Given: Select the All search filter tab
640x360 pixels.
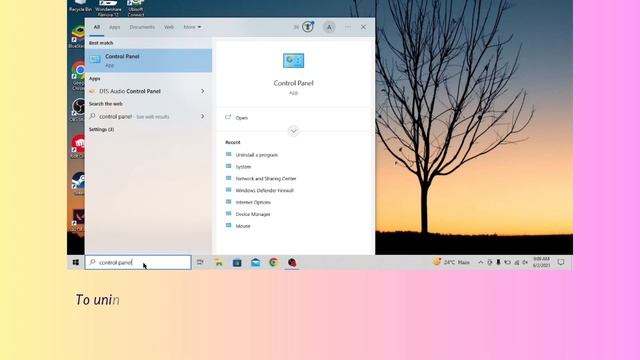Looking at the screenshot, I should tap(97, 27).
